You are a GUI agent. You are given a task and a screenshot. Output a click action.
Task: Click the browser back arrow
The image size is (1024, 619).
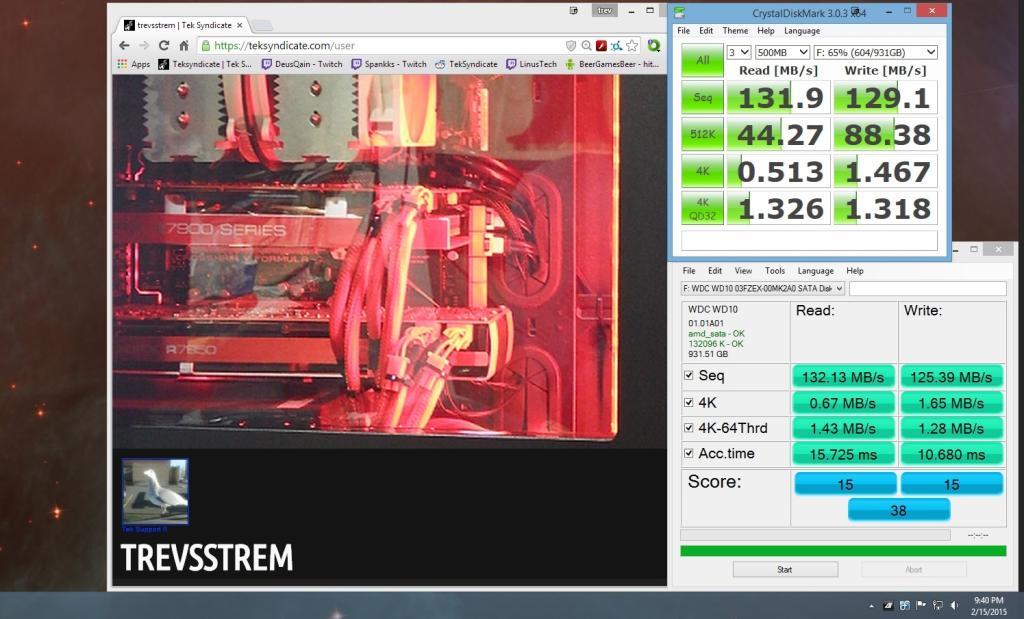click(x=123, y=46)
